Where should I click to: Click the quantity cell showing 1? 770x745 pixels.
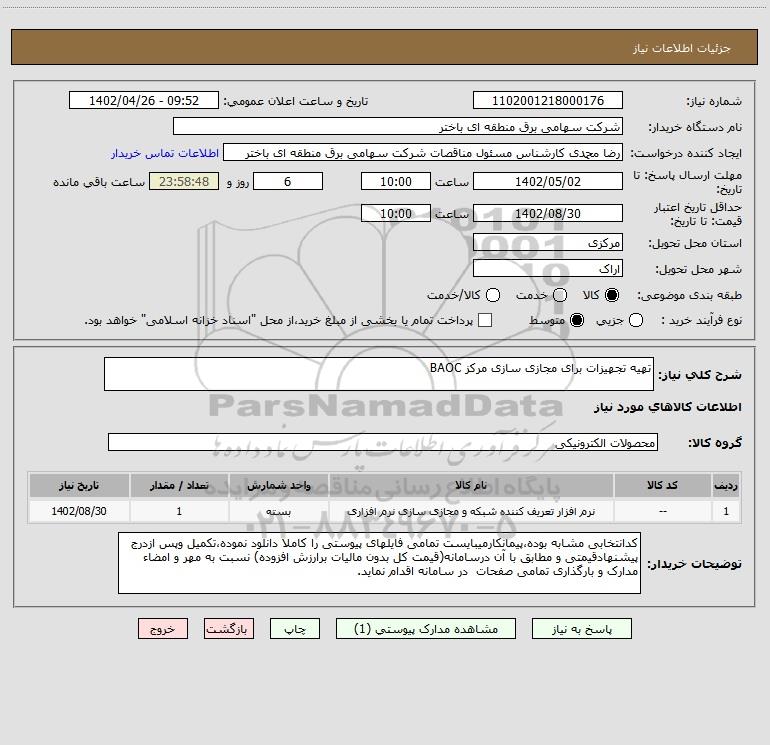coord(179,511)
